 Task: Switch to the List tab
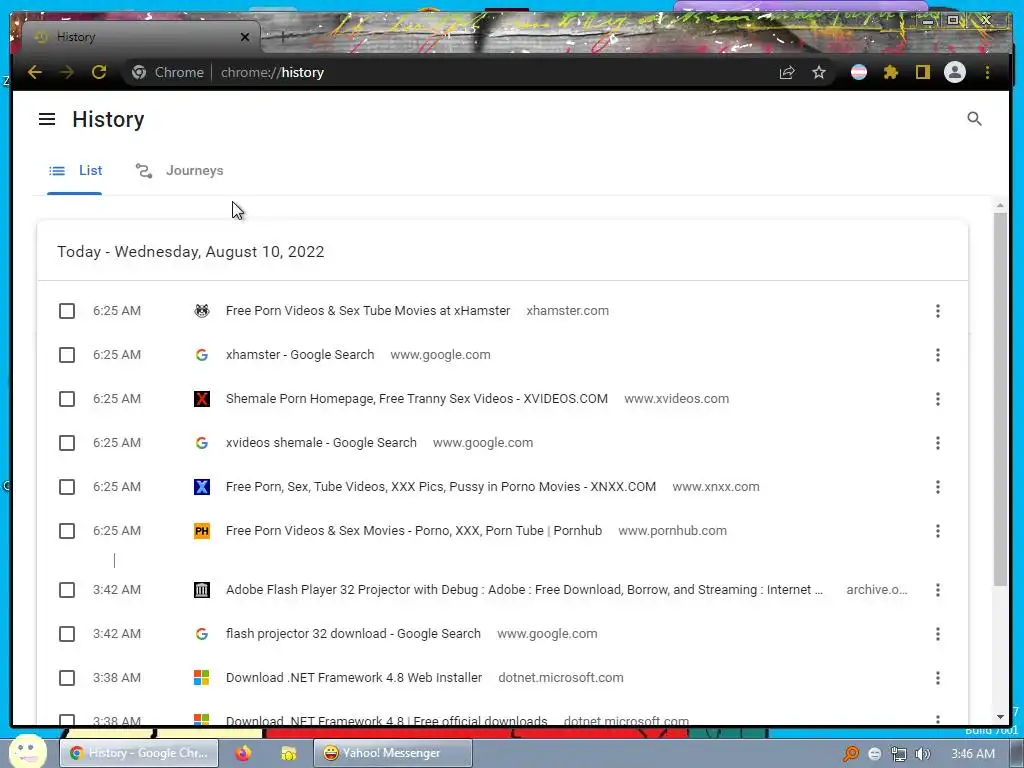coord(74,170)
